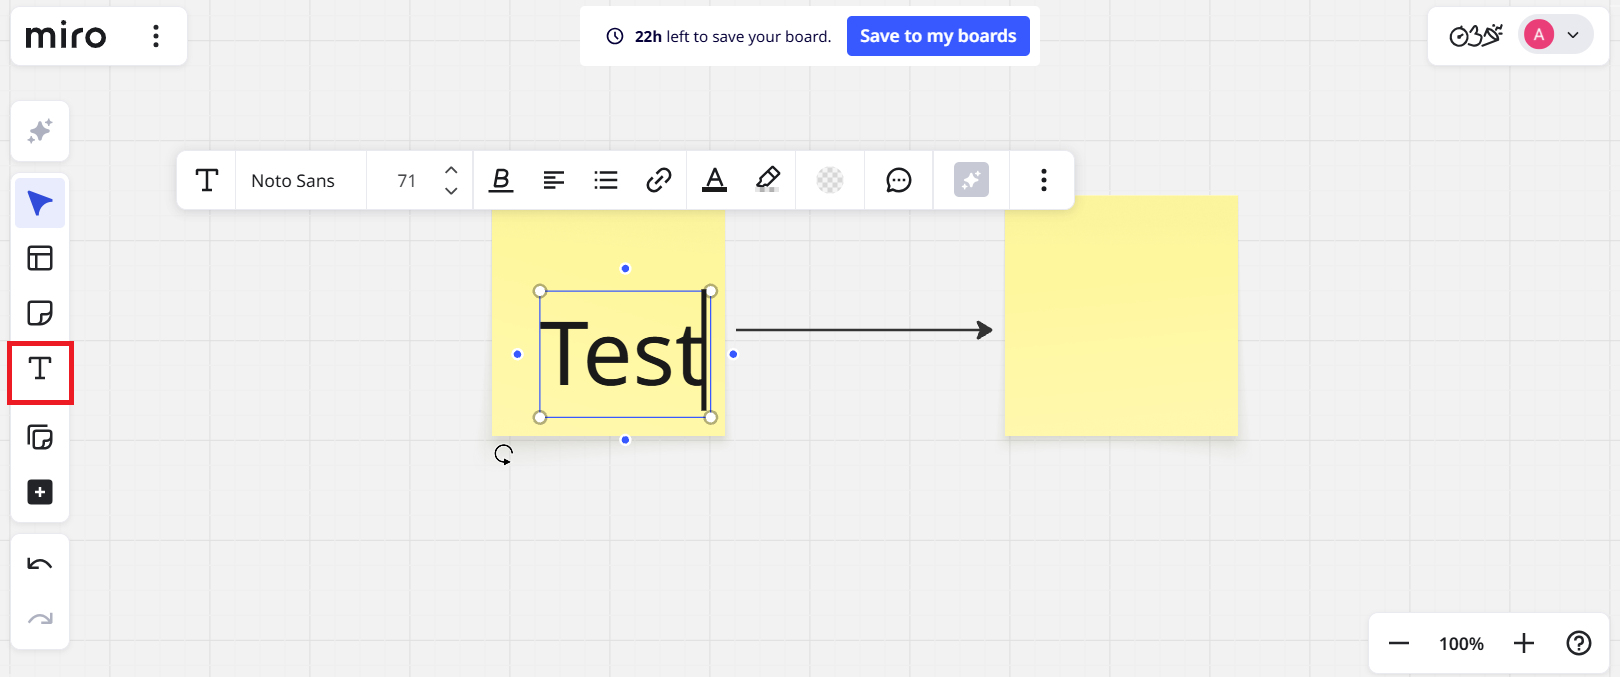Open text alignment options
Viewport: 1620px width, 677px height.
pyautogui.click(x=553, y=180)
